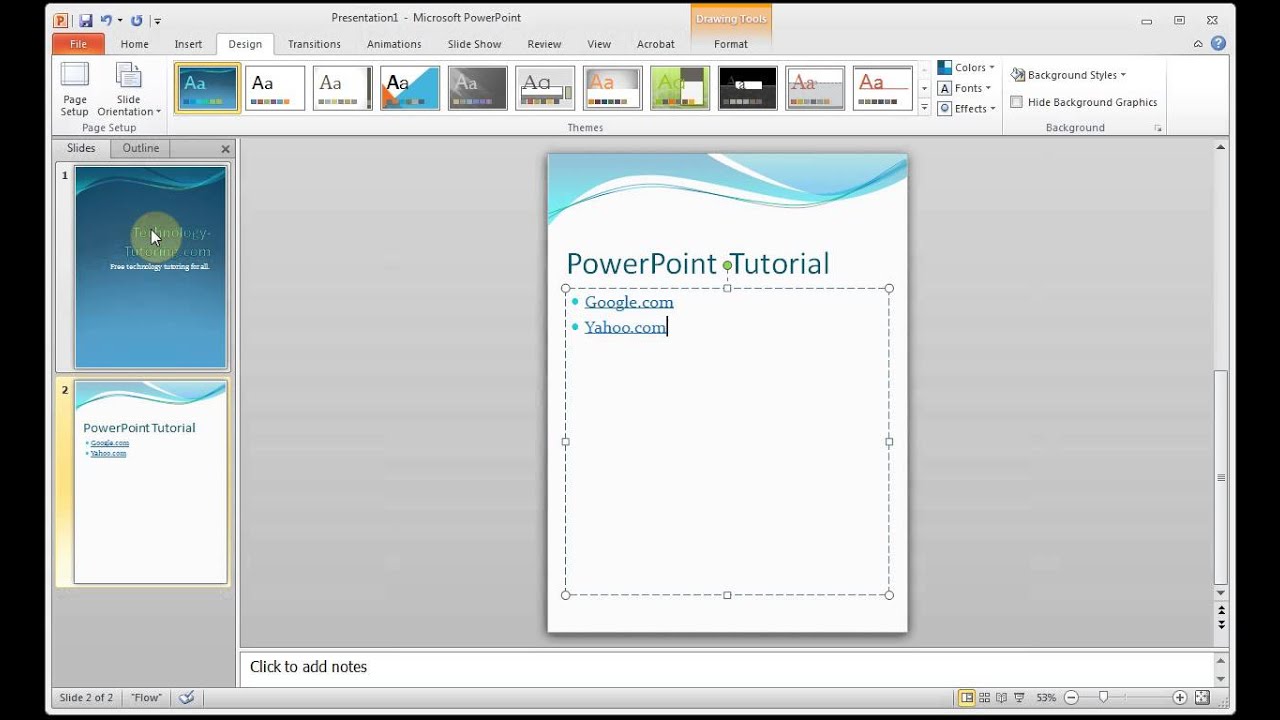
Task: Click the Yahoo.com hyperlink on slide
Action: (625, 327)
